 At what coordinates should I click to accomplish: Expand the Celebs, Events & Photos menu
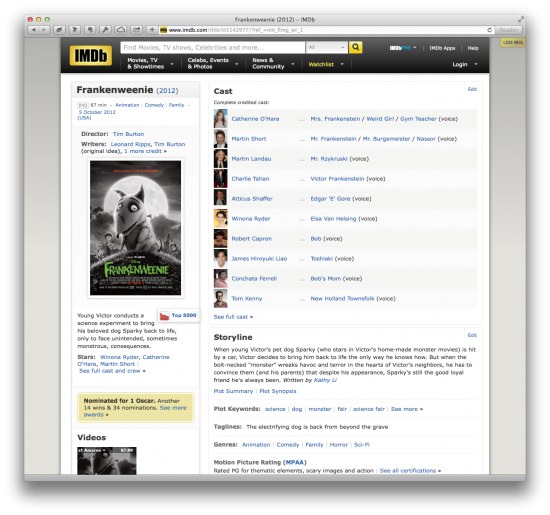[x=213, y=63]
